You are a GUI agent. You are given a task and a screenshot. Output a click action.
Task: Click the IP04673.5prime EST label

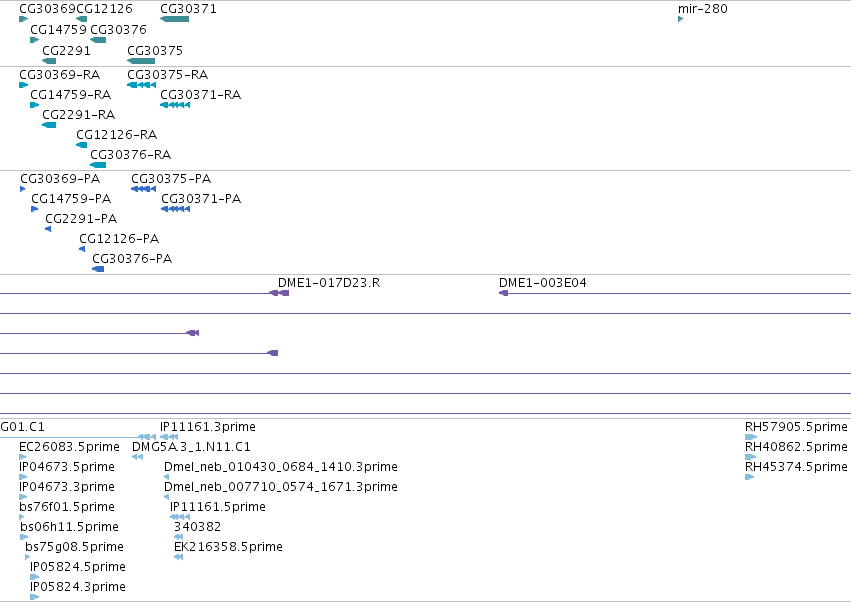[67, 467]
